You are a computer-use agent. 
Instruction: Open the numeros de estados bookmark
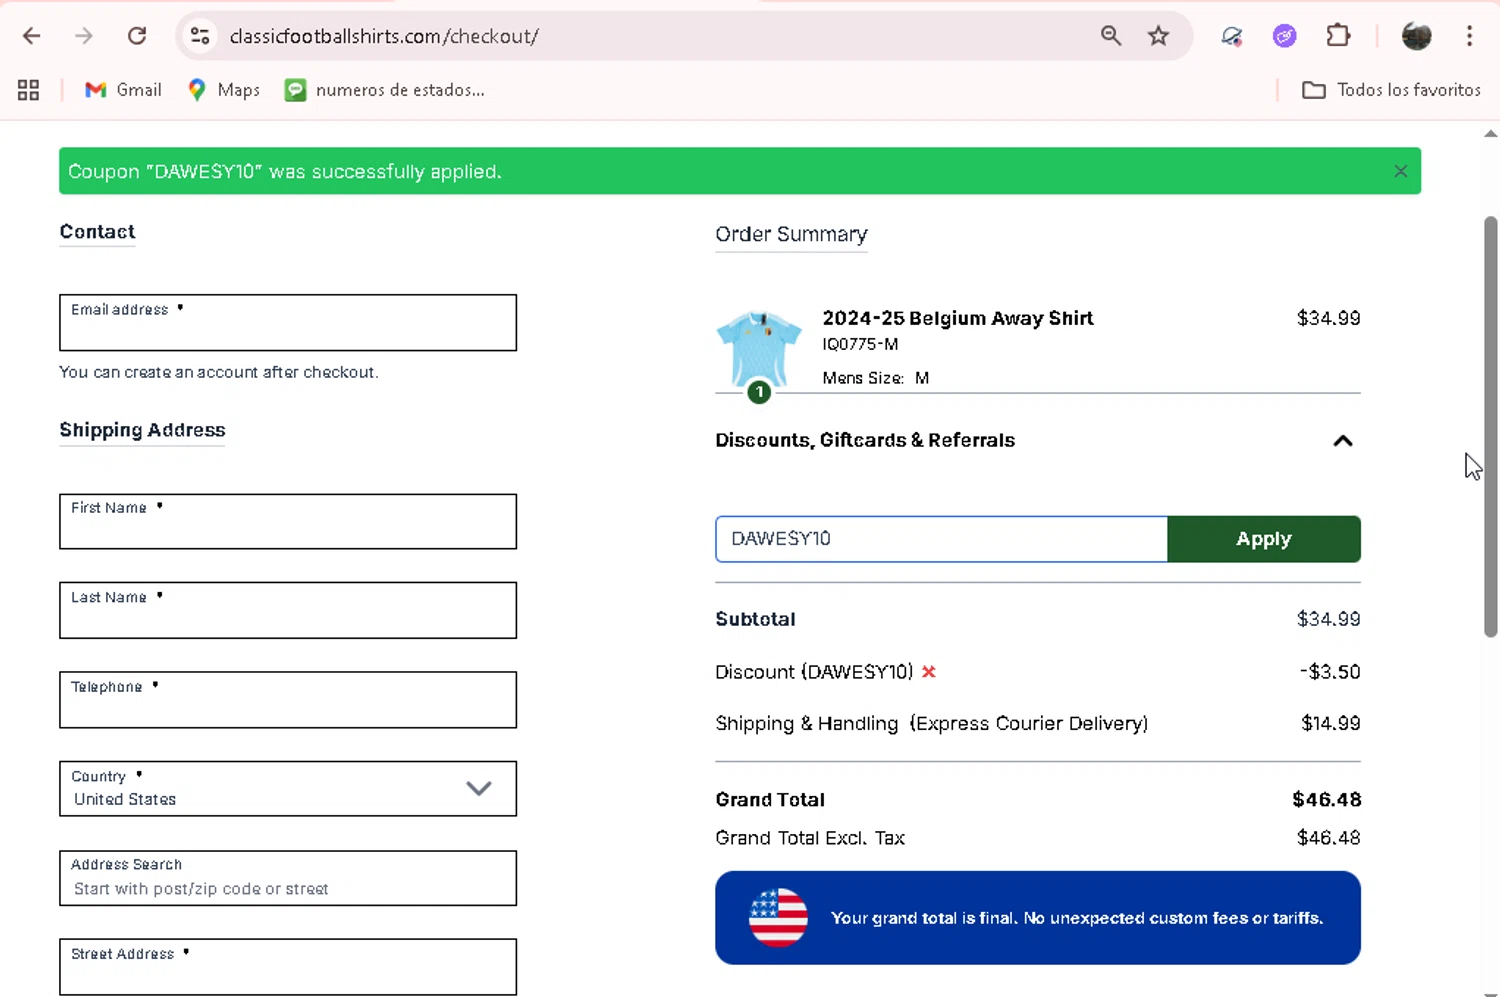[x=385, y=90]
